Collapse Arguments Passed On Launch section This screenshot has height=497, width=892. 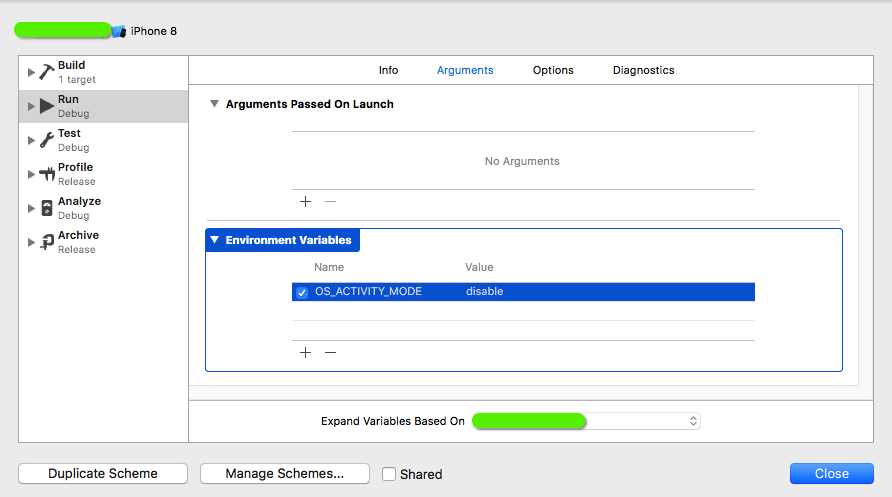pyautogui.click(x=214, y=104)
